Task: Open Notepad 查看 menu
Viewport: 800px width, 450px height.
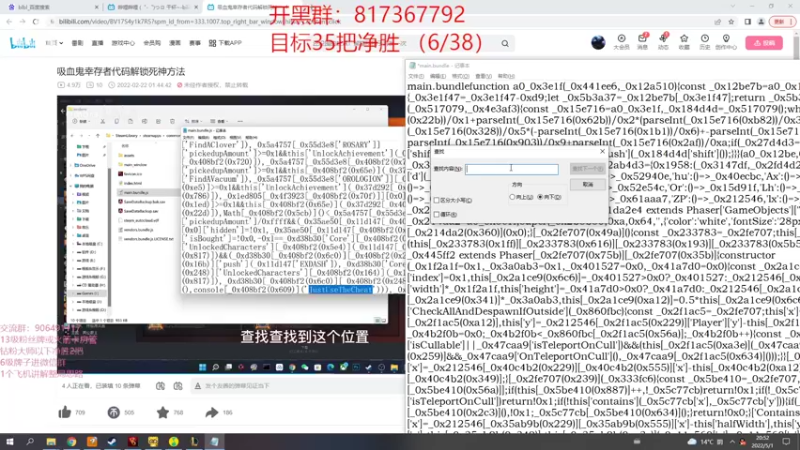Action: (483, 77)
